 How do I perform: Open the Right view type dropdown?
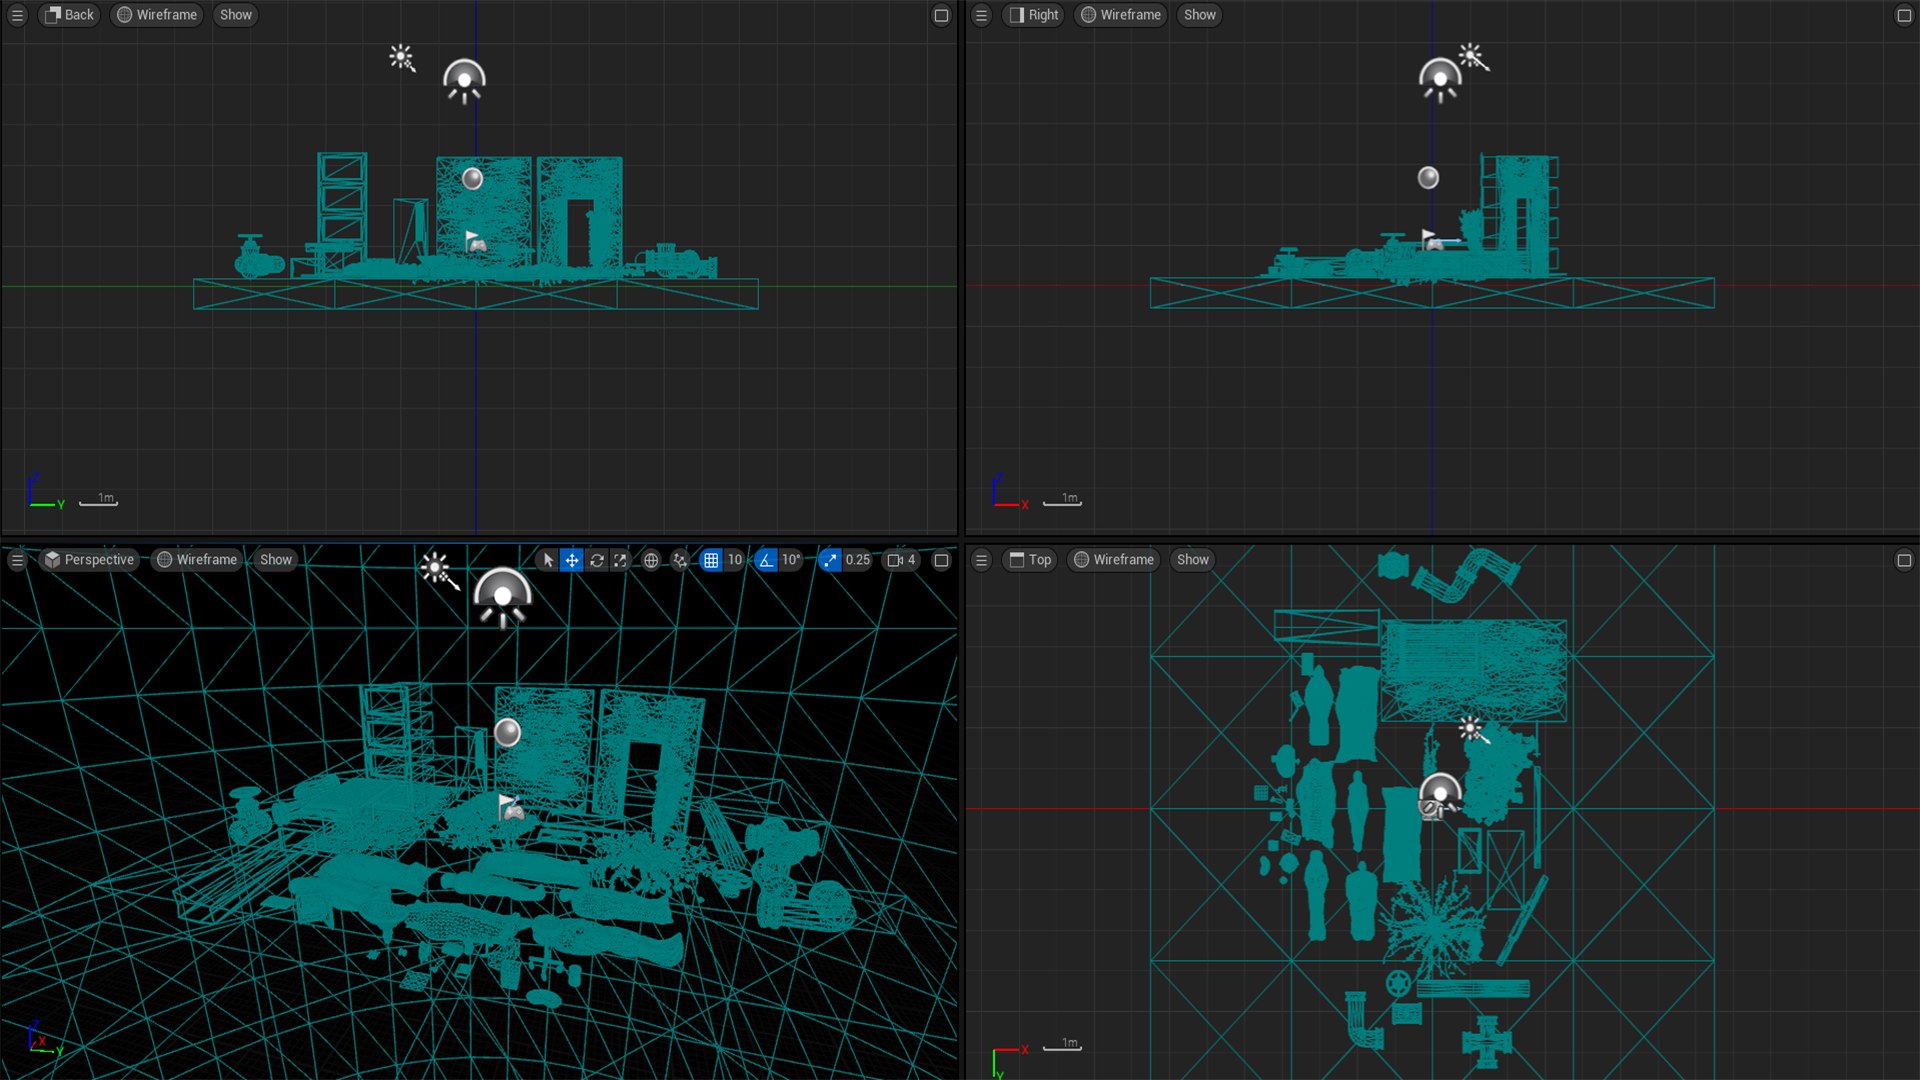click(x=1033, y=15)
